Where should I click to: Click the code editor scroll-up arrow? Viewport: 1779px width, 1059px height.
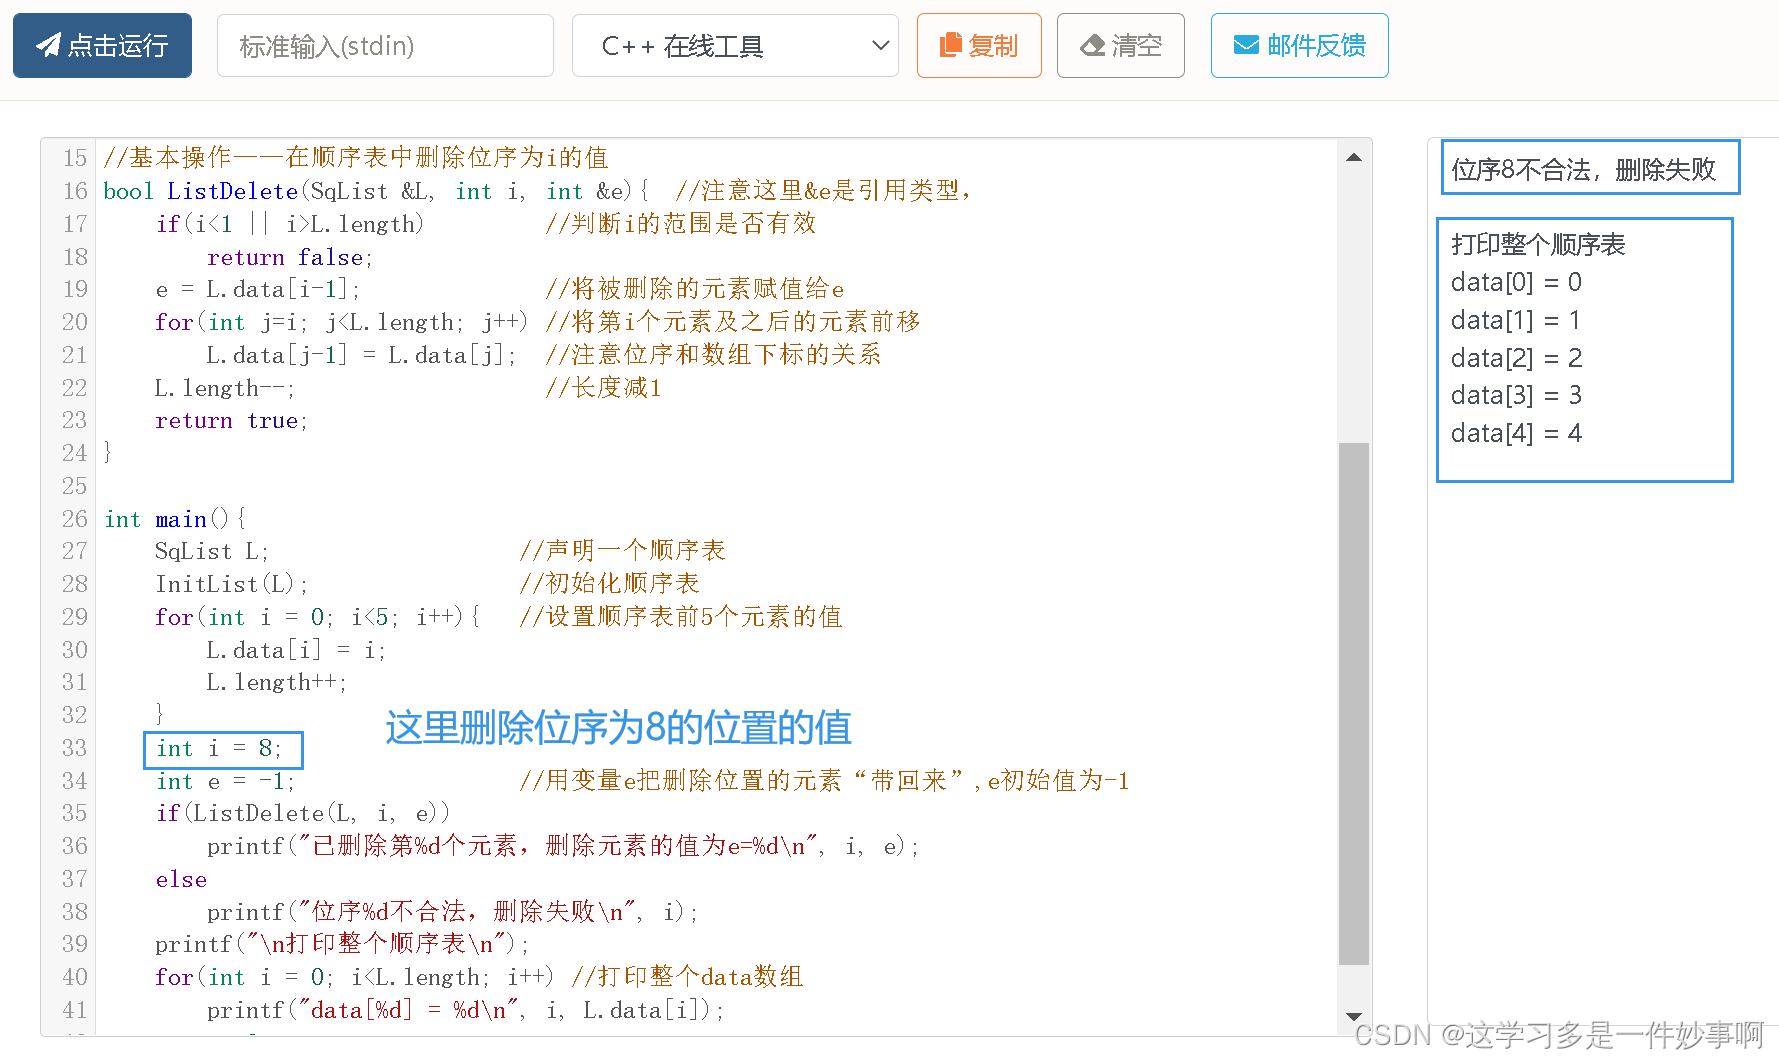(1354, 157)
